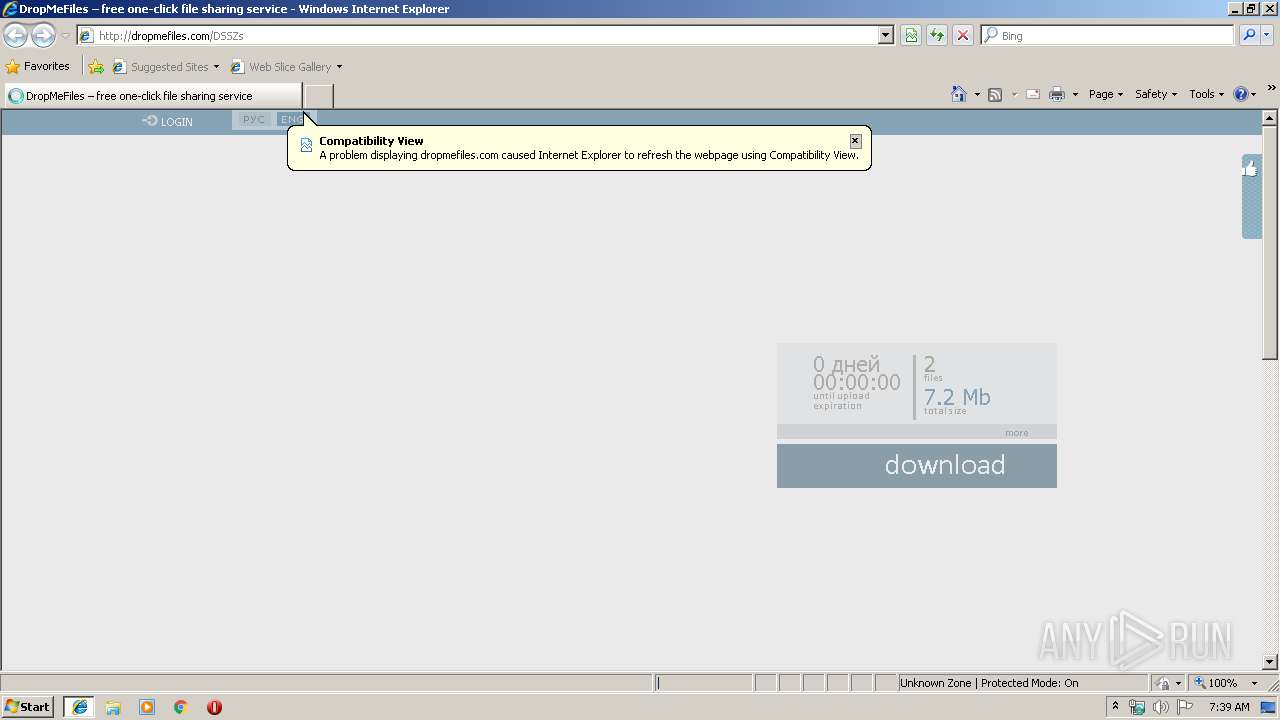Click the Internet Explorer taskbar icon
This screenshot has width=1280, height=720.
[79, 707]
